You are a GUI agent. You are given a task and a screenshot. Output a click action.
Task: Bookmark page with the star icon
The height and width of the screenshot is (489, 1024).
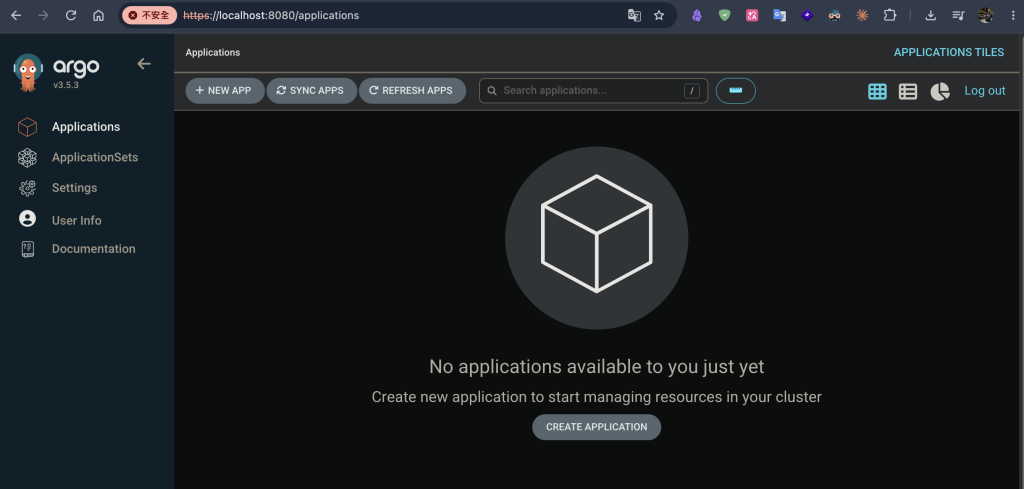[x=659, y=15]
